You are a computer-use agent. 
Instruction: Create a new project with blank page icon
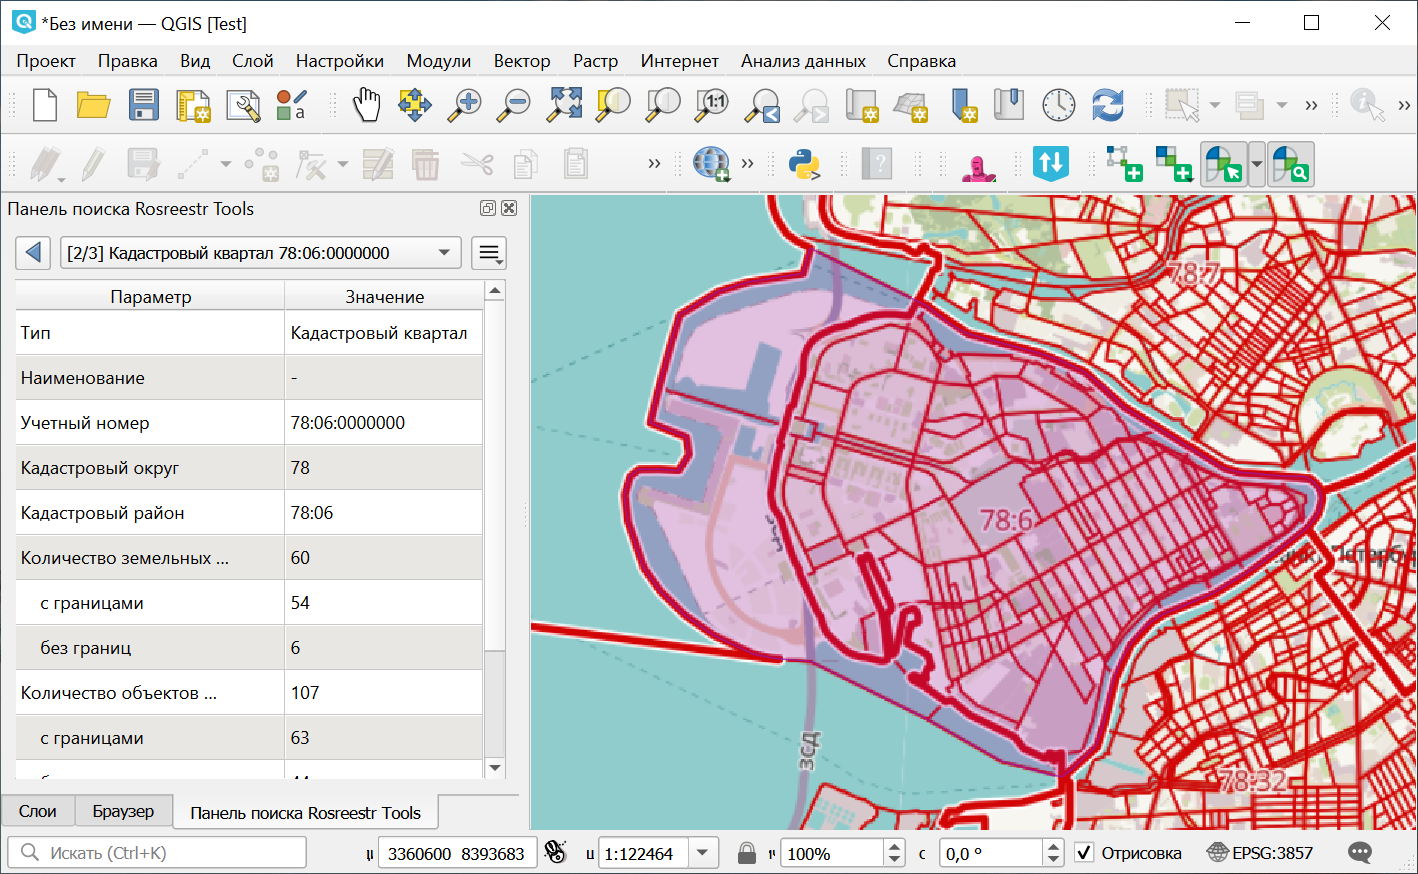click(45, 105)
